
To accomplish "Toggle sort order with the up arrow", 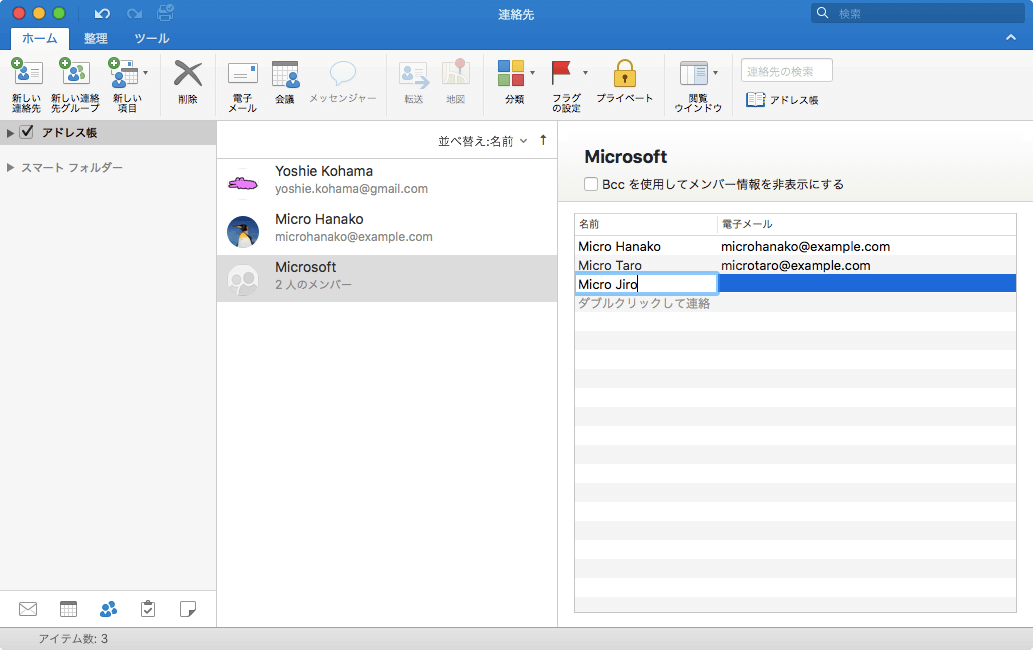I will pyautogui.click(x=543, y=140).
